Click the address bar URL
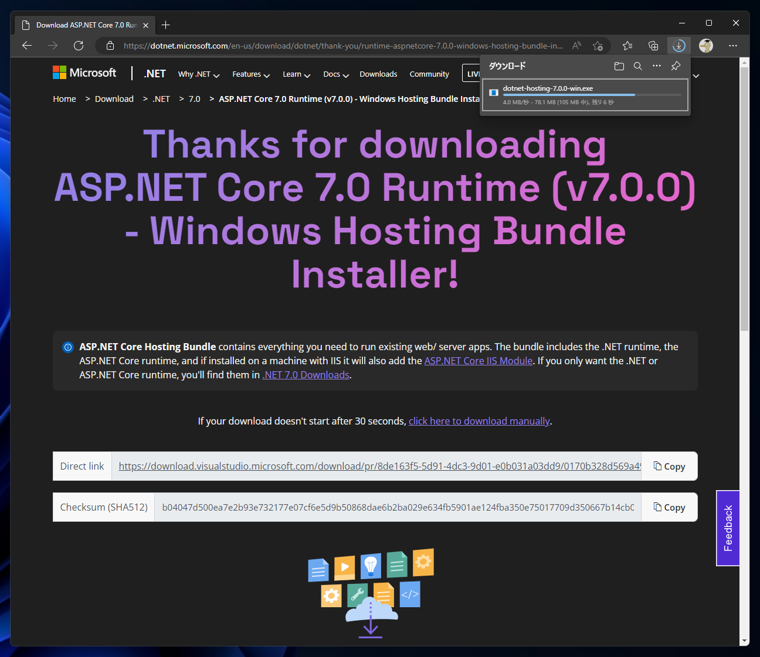 click(343, 46)
